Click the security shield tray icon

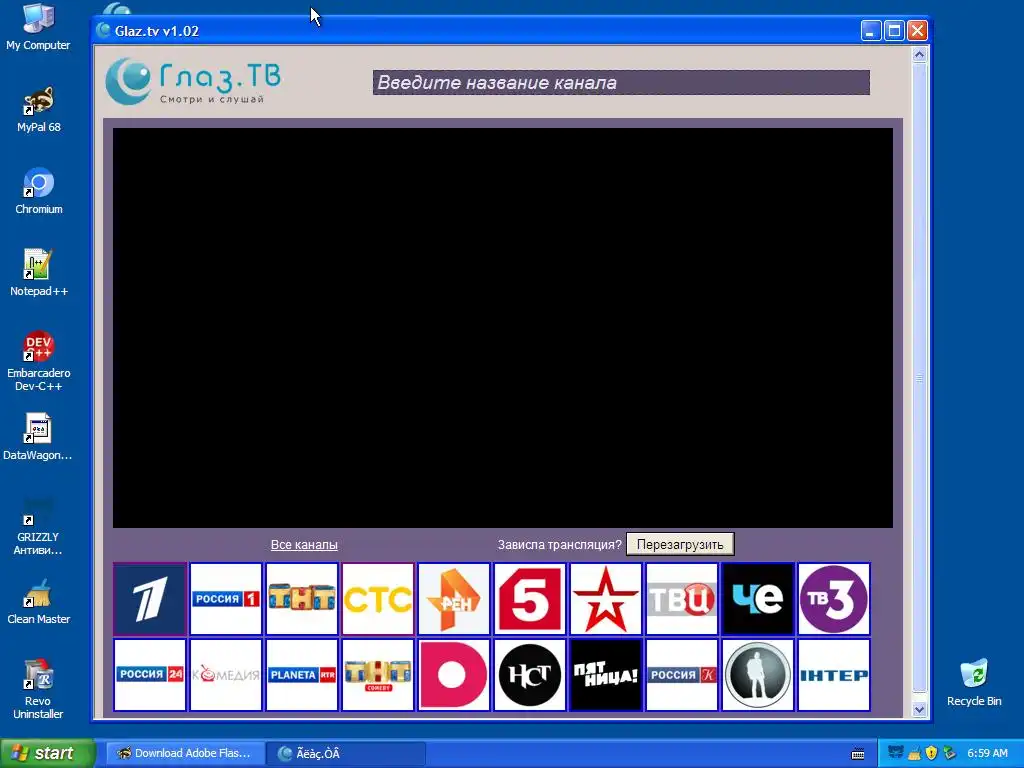(931, 753)
